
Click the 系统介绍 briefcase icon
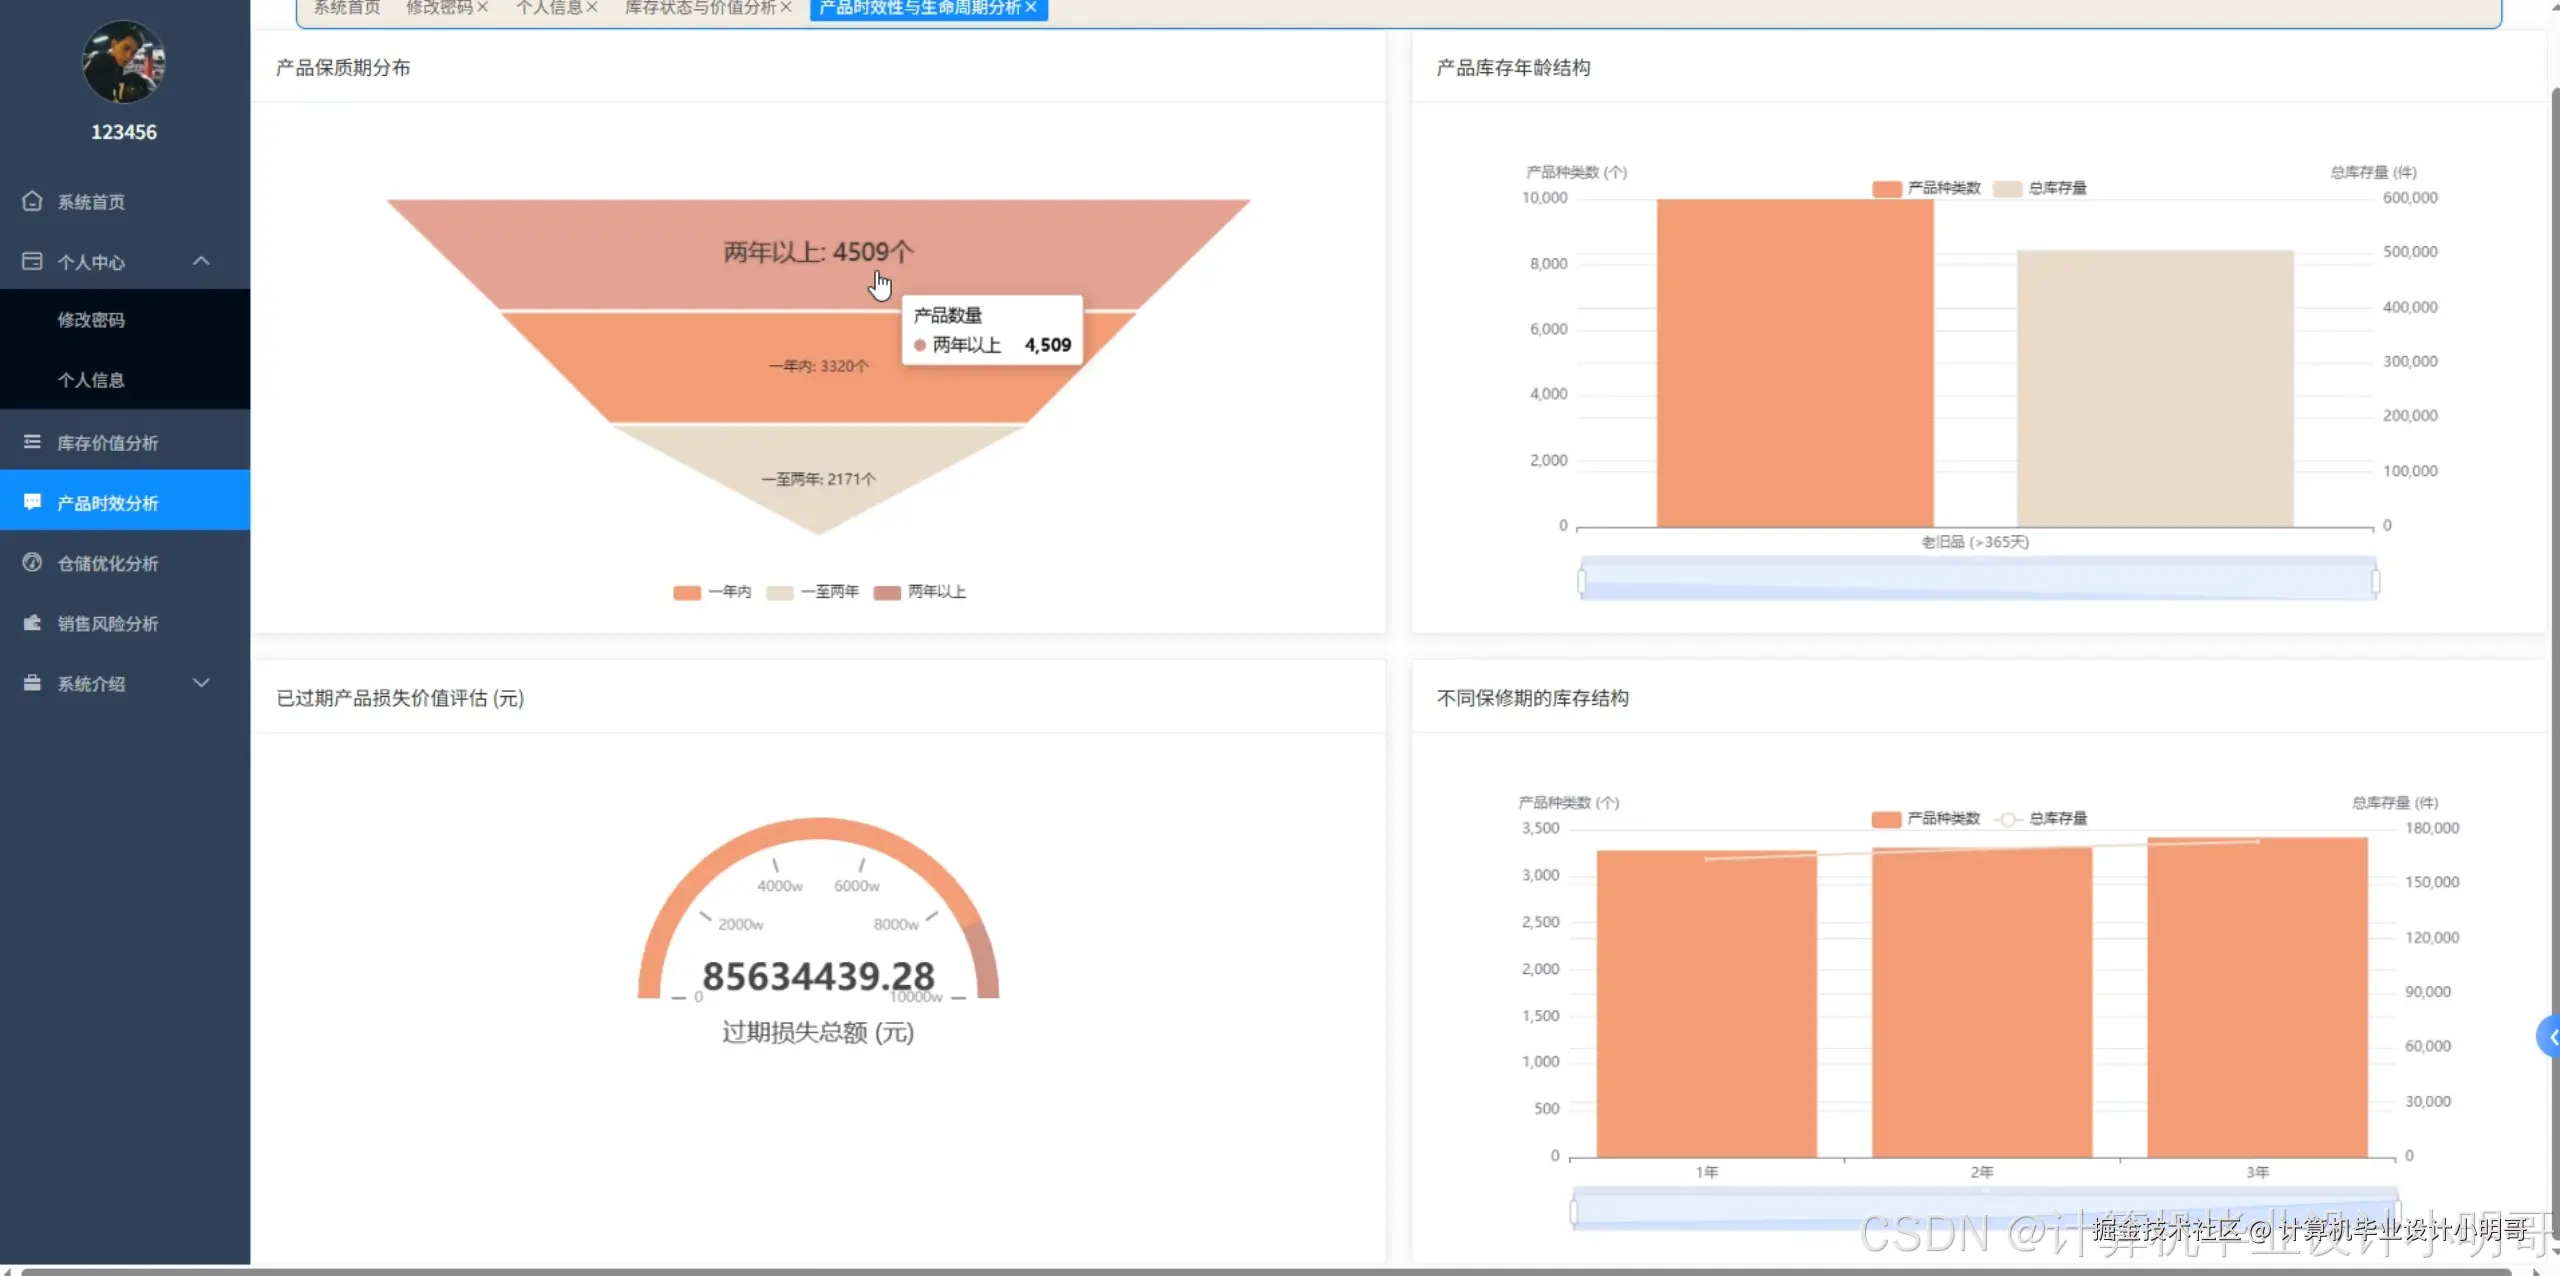[x=32, y=683]
